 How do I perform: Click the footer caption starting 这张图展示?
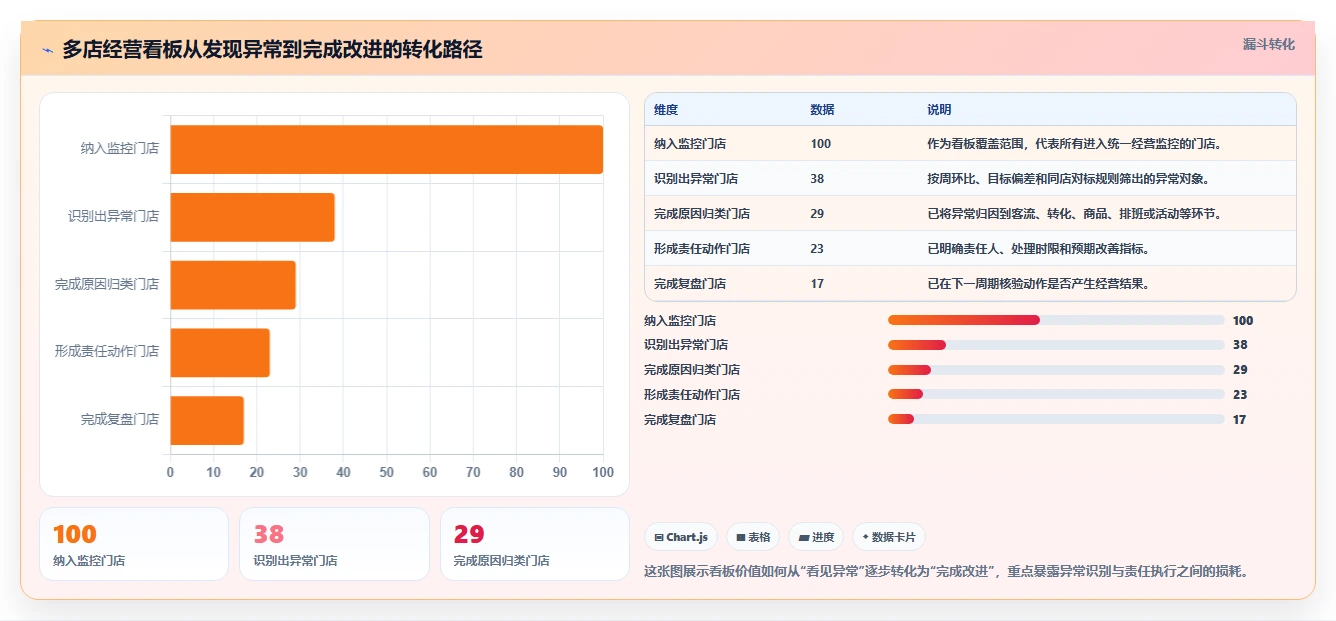[x=947, y=572]
